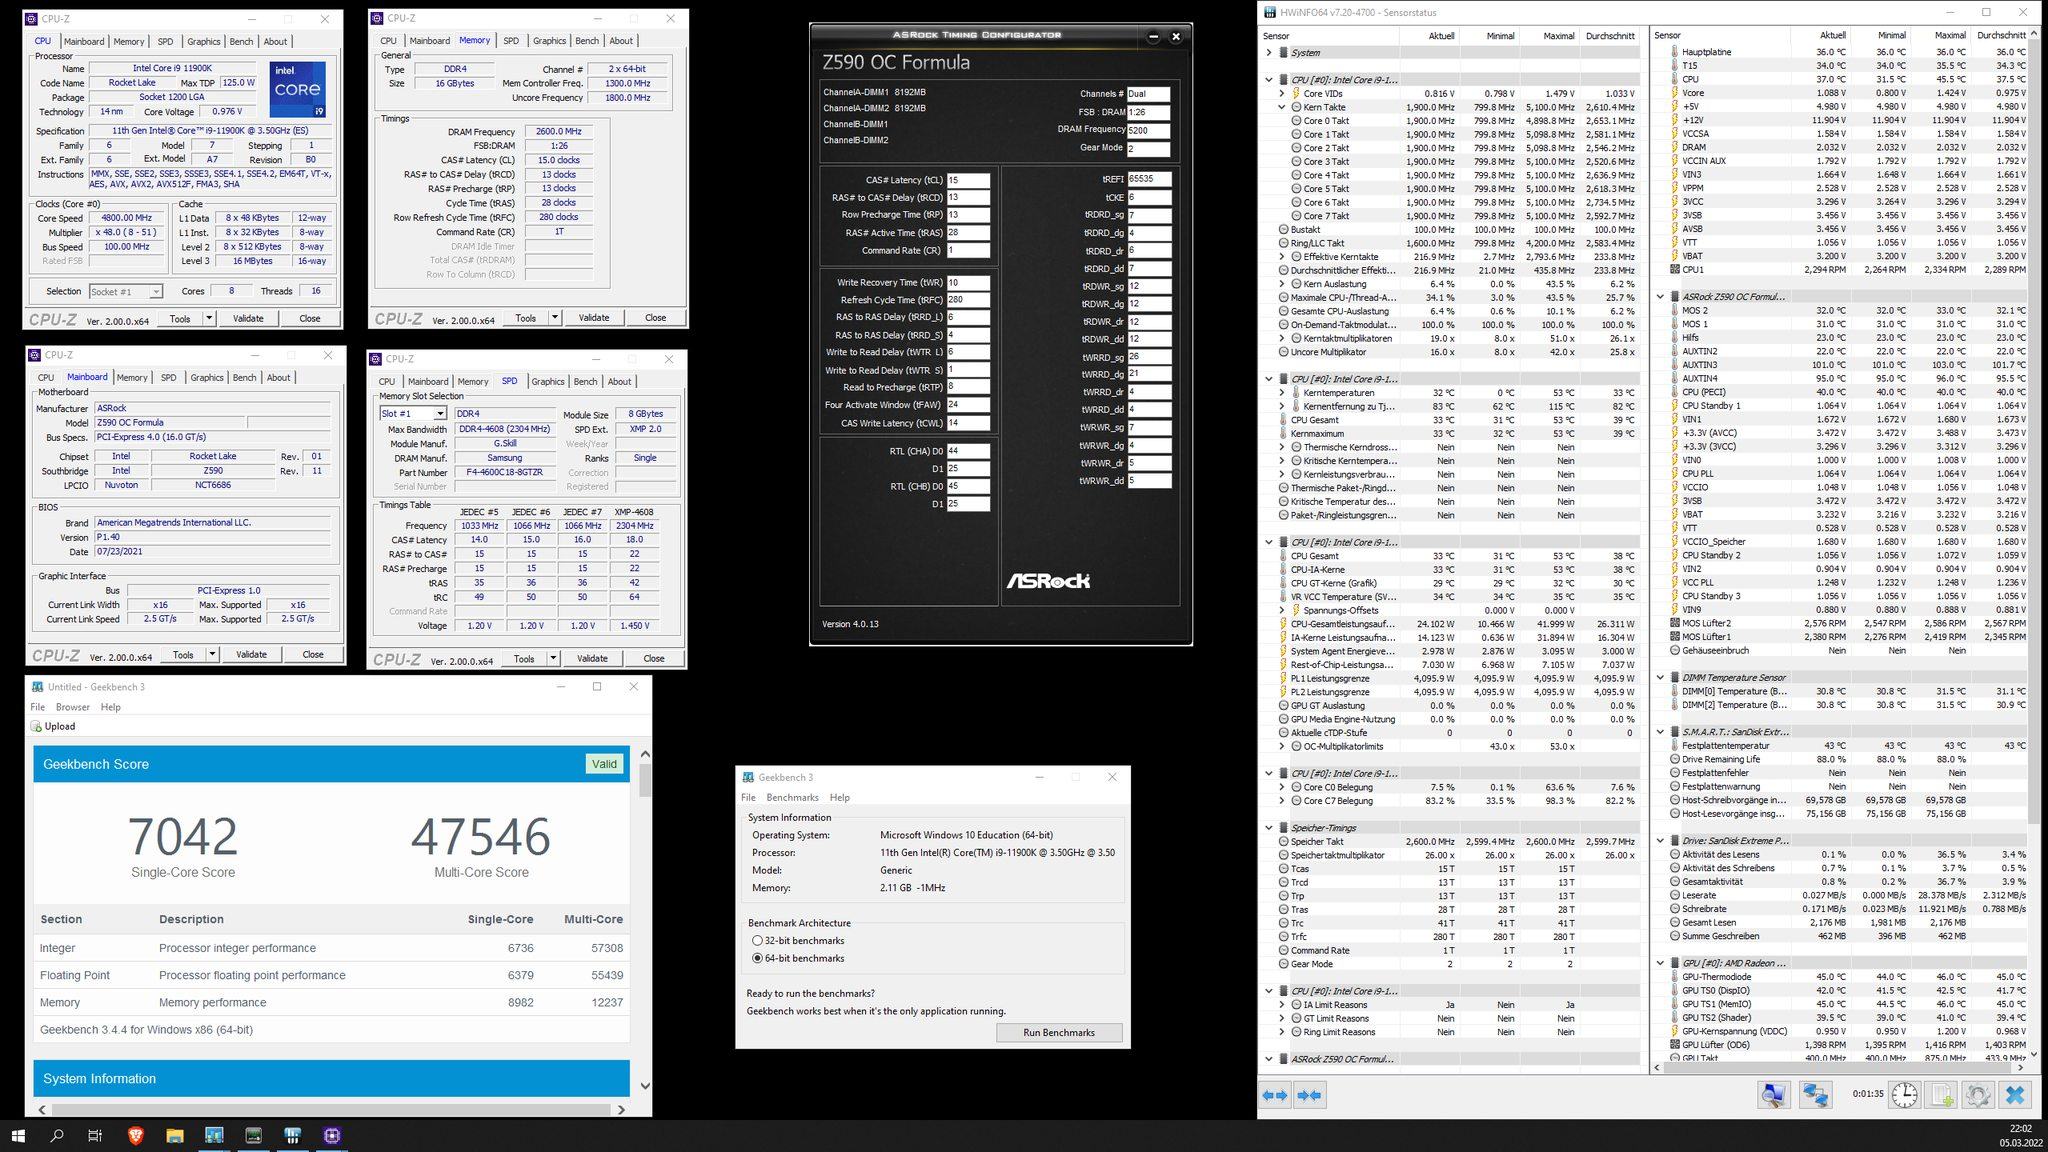Collapse GPU [#0]: AMD Radeon section

tap(1661, 963)
